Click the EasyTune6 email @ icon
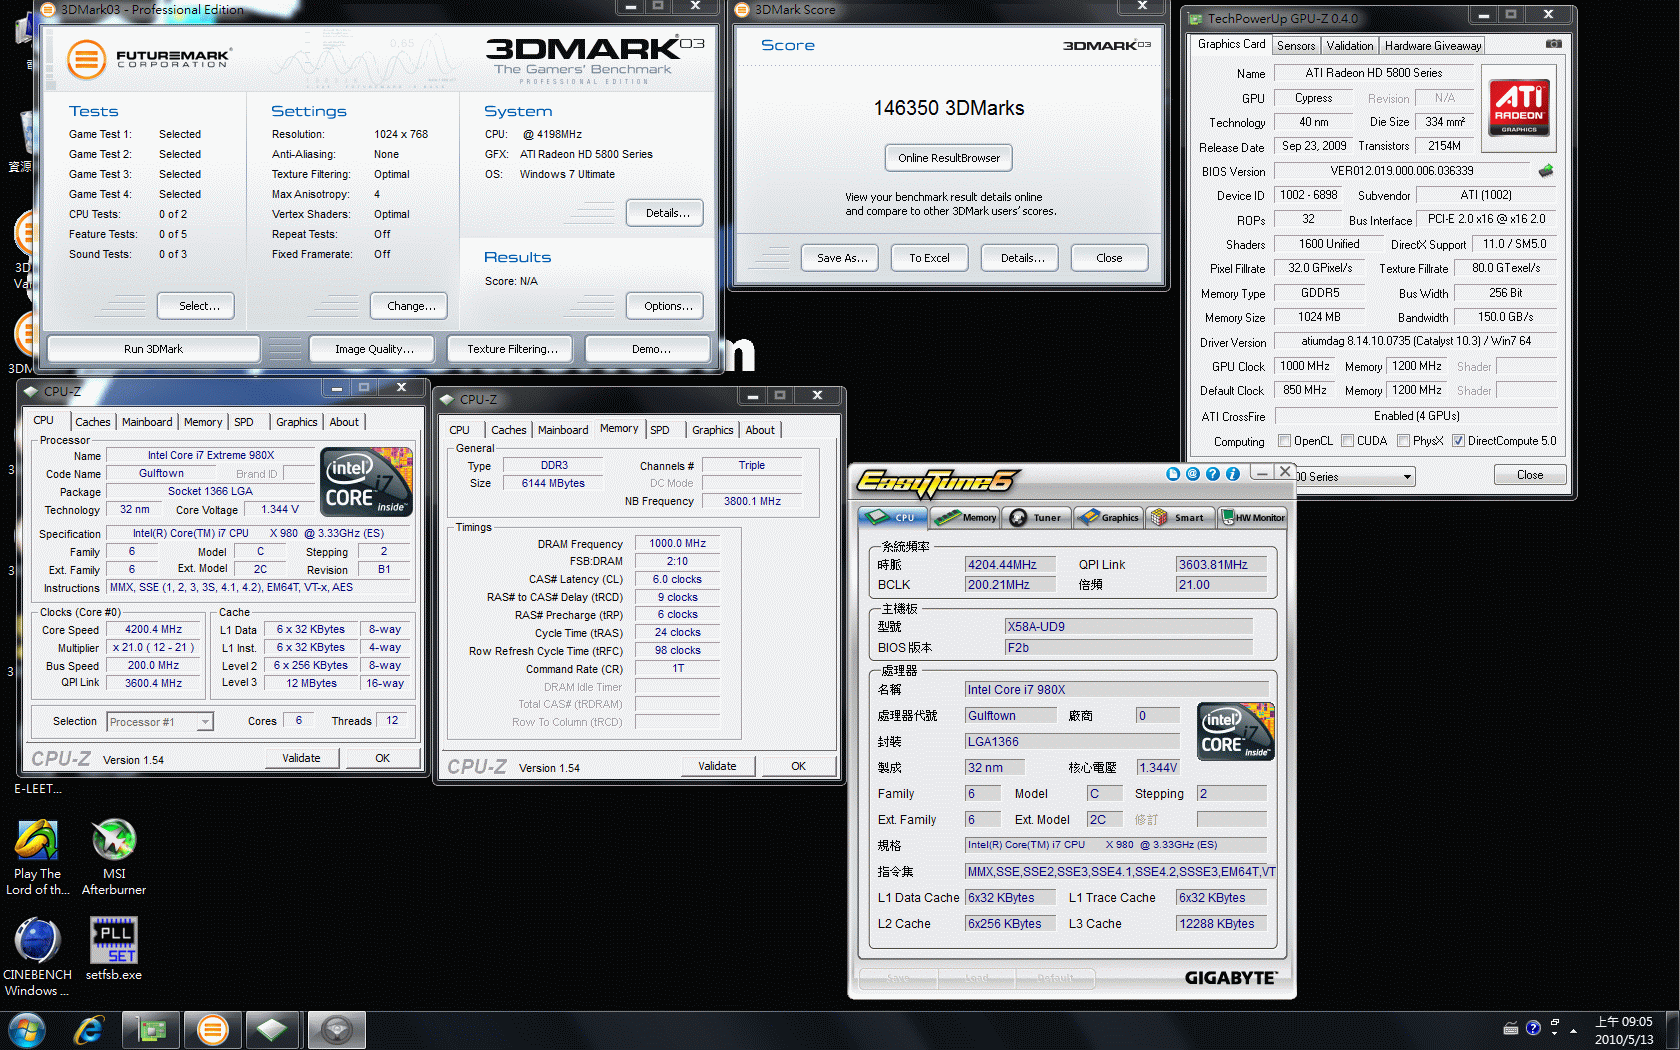Image resolution: width=1680 pixels, height=1050 pixels. (1193, 474)
